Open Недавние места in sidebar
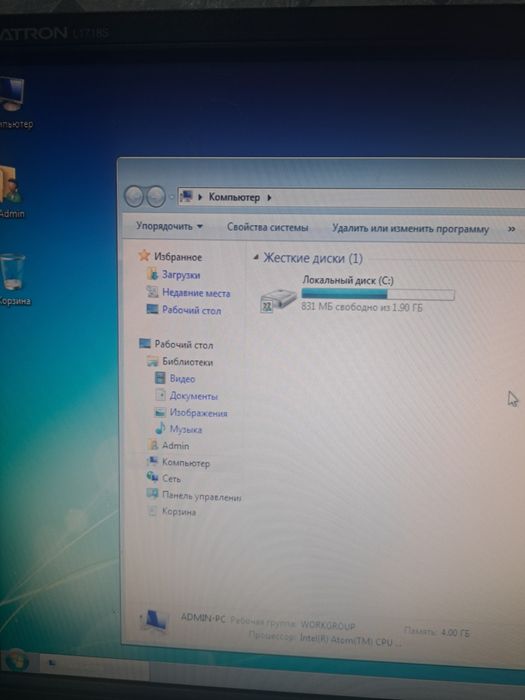 tap(196, 293)
